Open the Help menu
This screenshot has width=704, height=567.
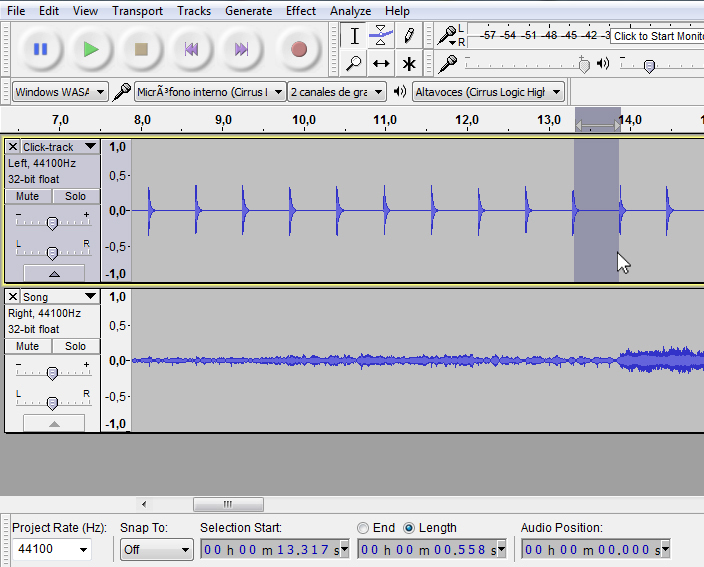pos(397,11)
